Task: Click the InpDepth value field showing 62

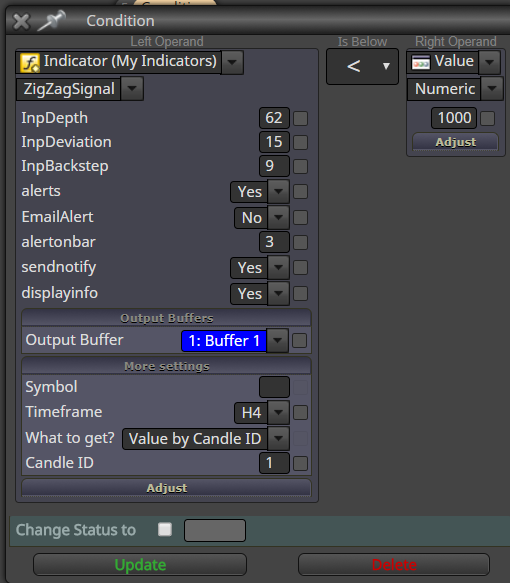Action: pos(274,118)
